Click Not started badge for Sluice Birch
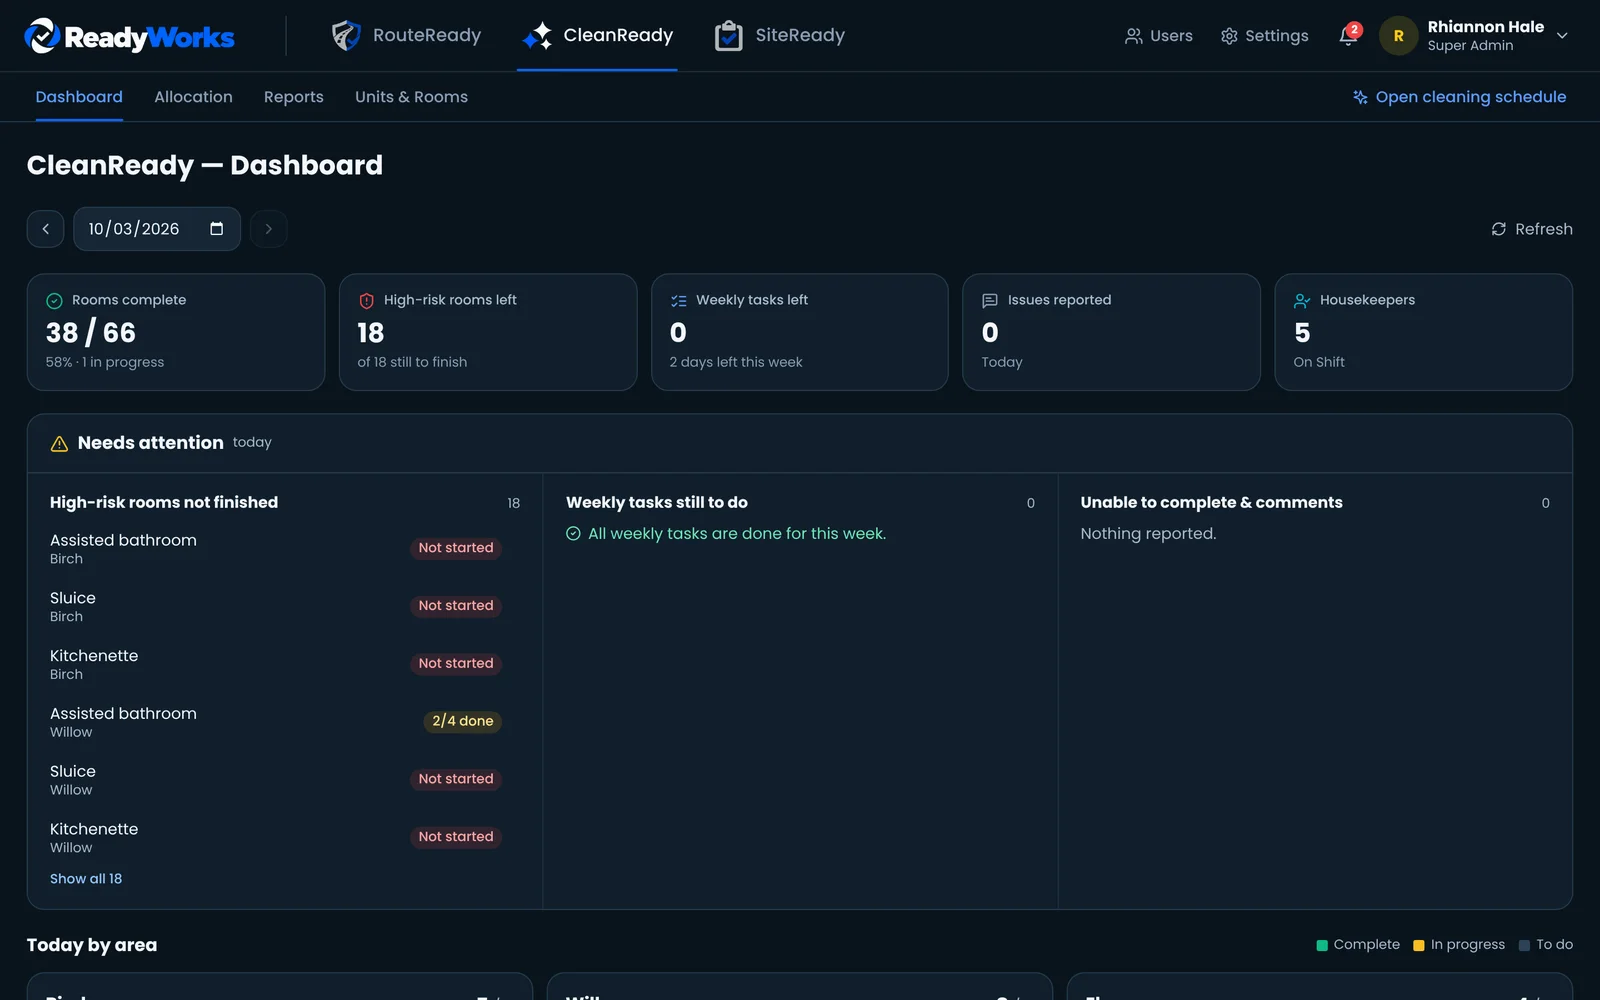Screen dimensions: 1600x1000 (456, 606)
